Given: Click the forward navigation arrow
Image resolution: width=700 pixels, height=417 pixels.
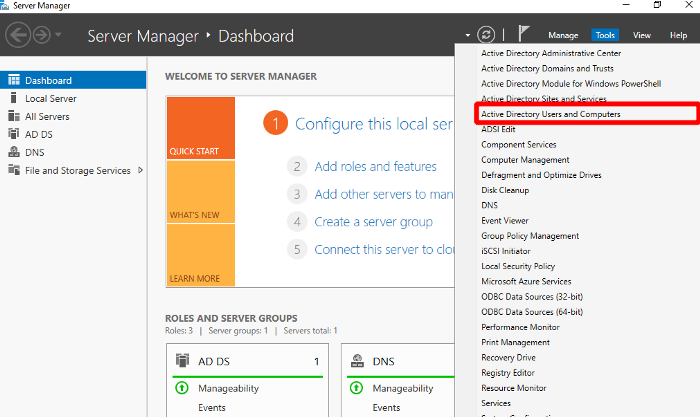Looking at the screenshot, I should tap(42, 35).
